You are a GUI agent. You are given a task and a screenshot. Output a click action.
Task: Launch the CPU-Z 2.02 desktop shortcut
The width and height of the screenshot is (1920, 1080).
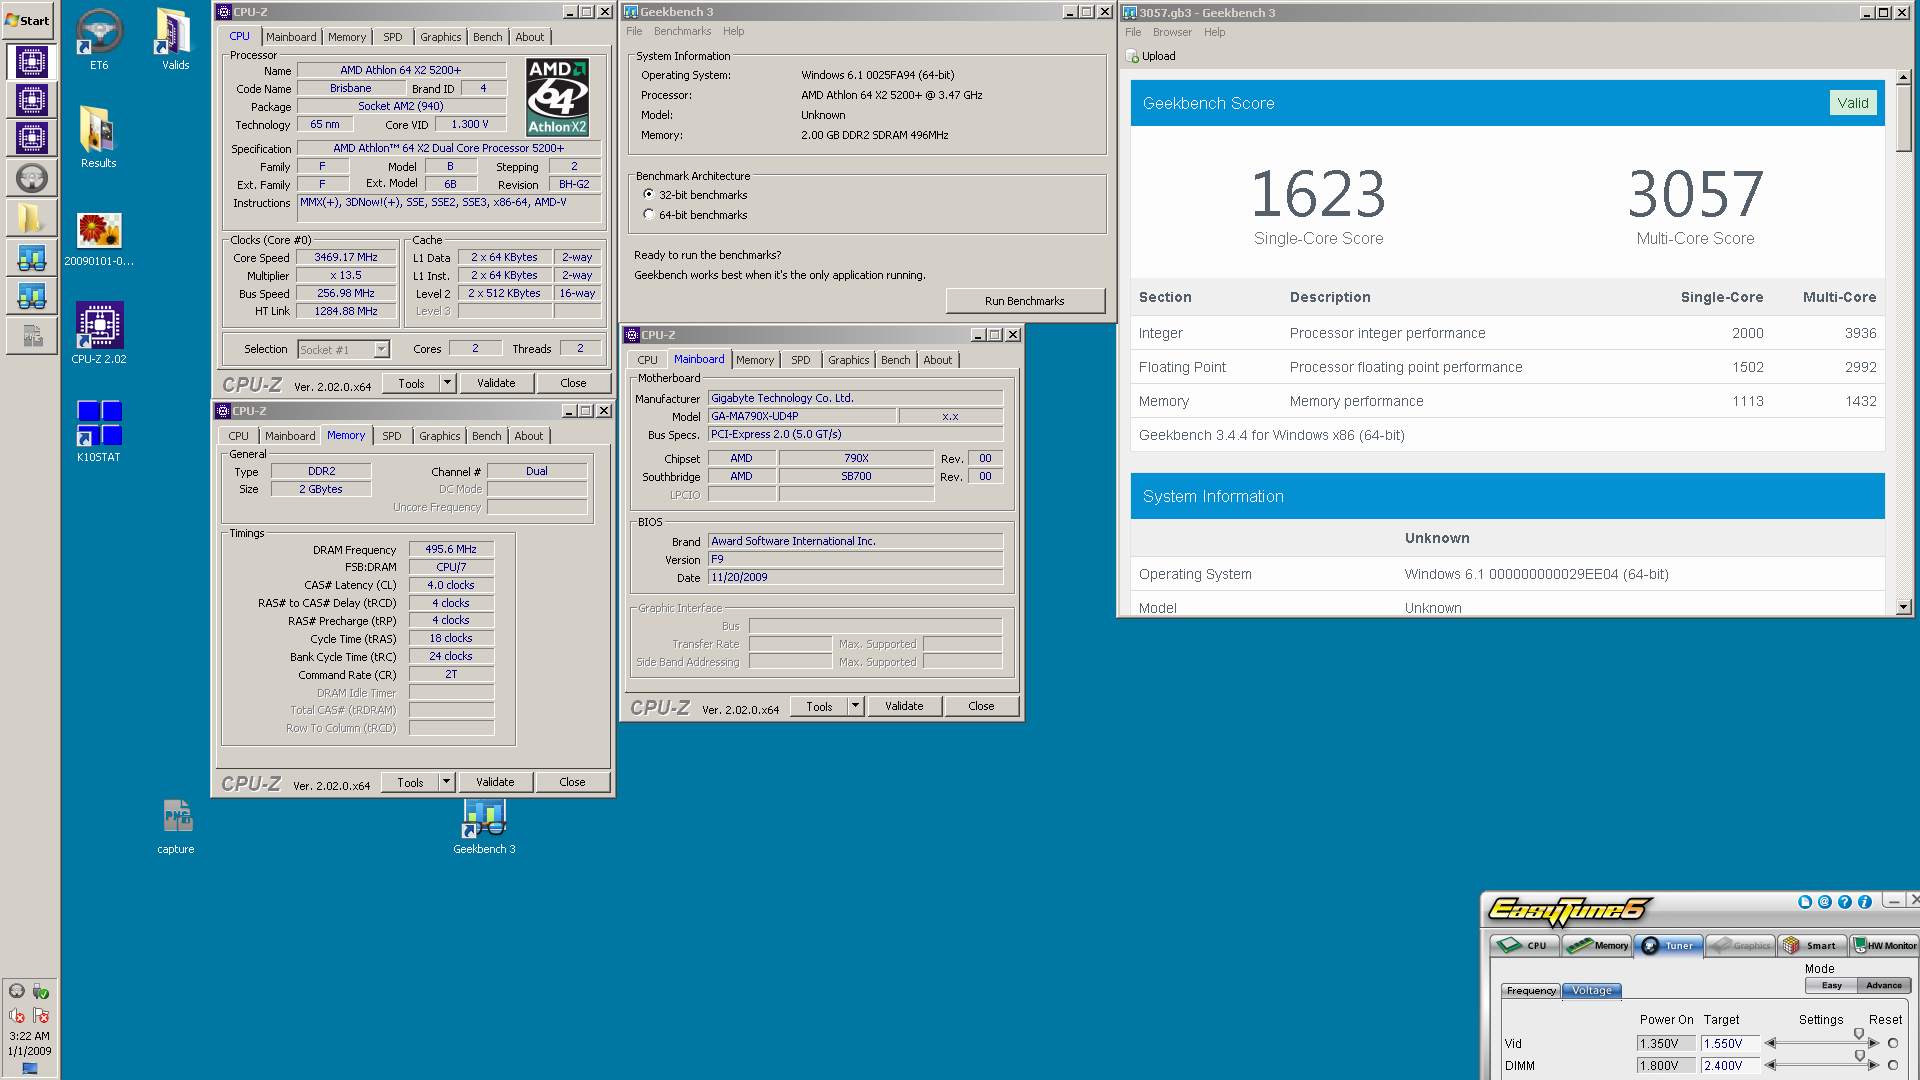(99, 333)
